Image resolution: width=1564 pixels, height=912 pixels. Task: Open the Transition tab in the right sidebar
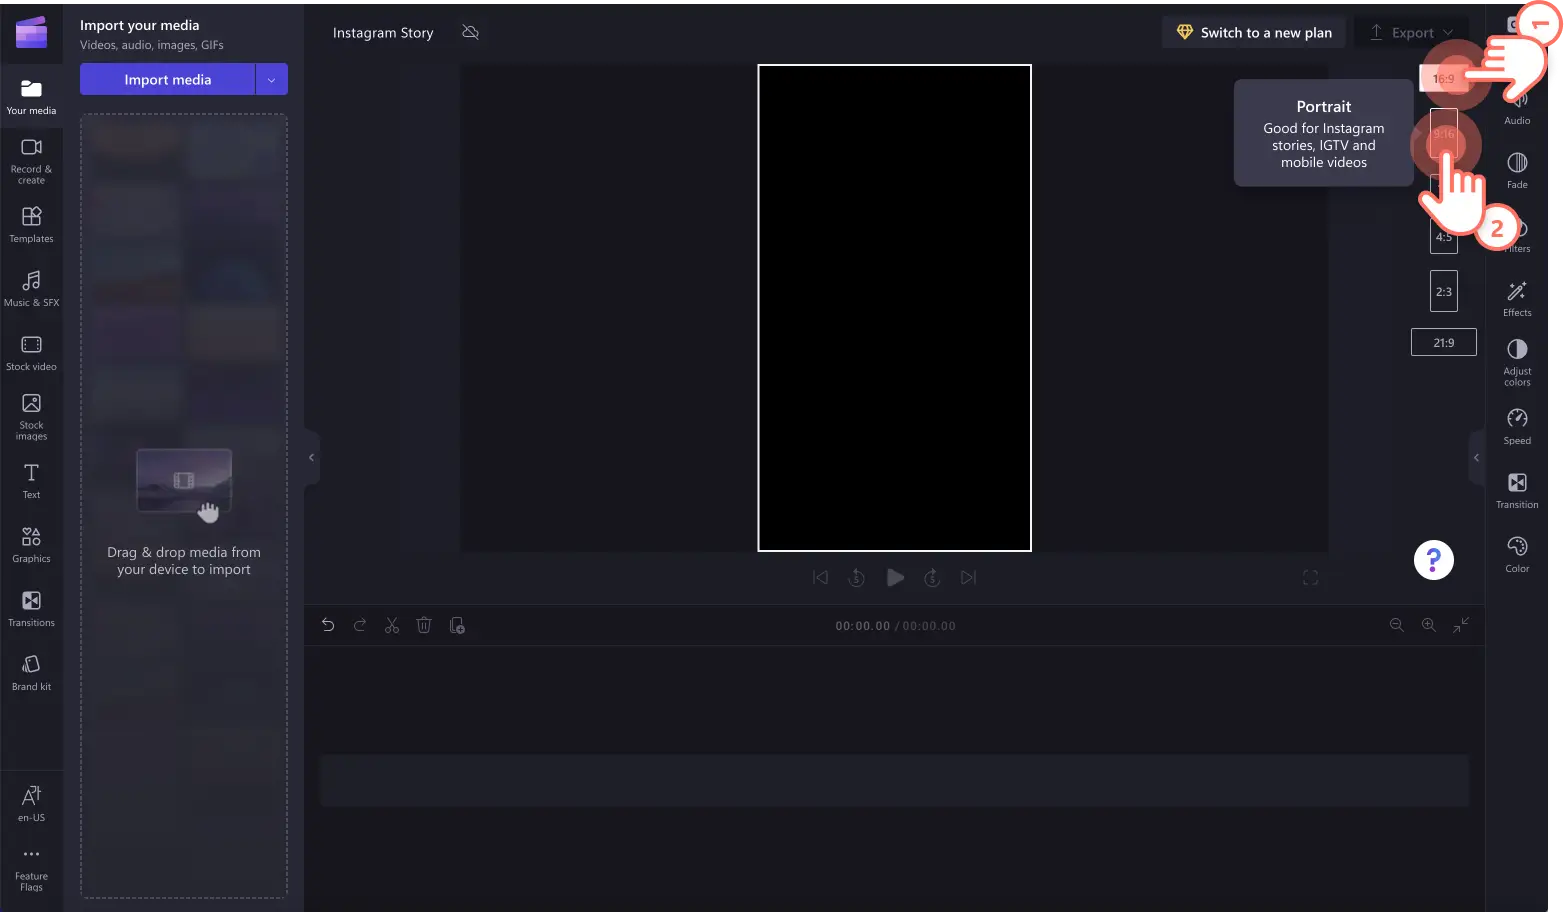pos(1517,490)
